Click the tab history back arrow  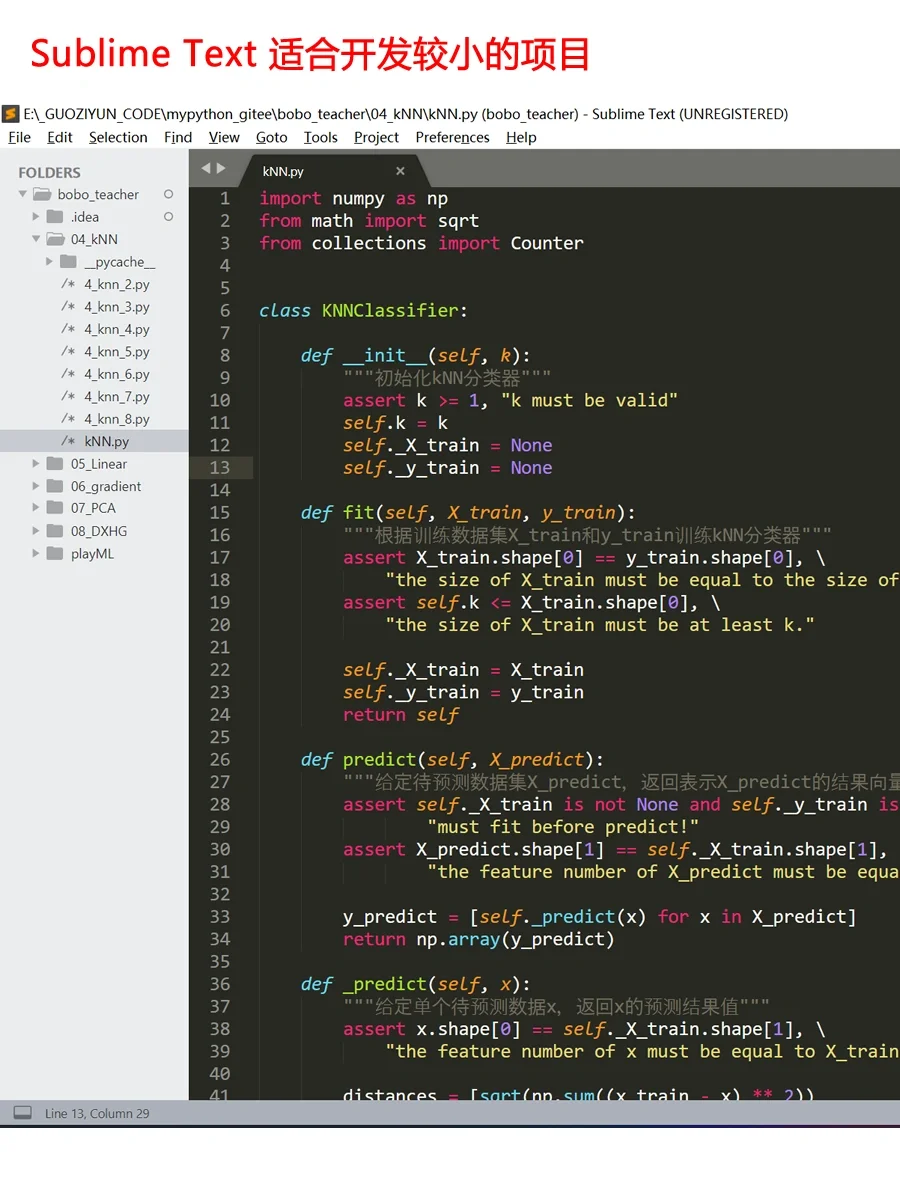point(206,169)
